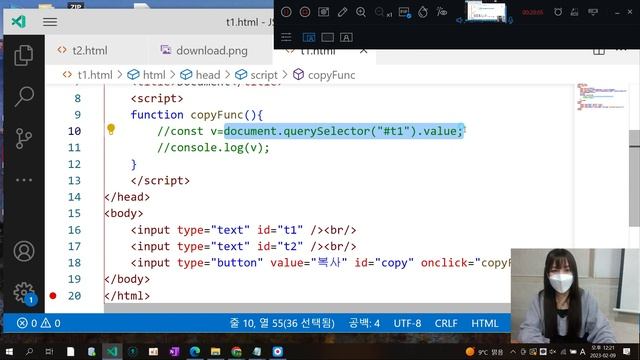
Task: Click the recorder alarm clock timer icon
Action: [x=558, y=12]
